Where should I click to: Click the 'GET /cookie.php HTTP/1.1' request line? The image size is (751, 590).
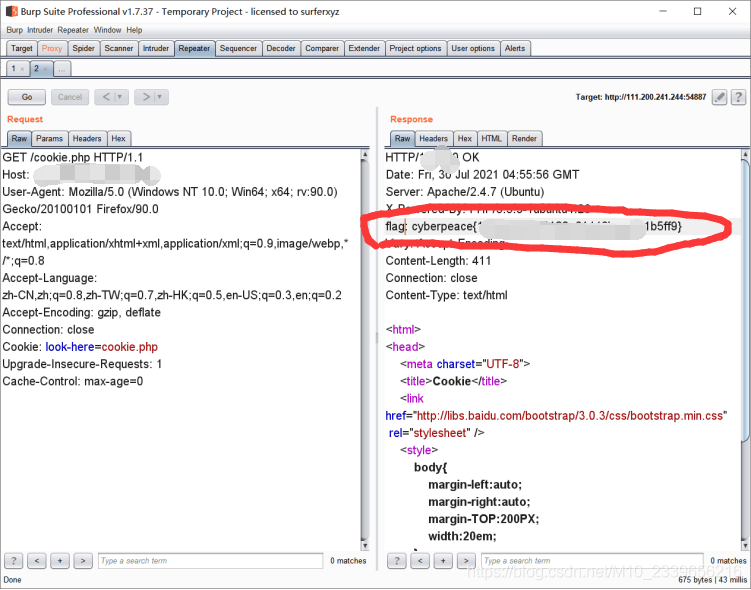(x=73, y=158)
